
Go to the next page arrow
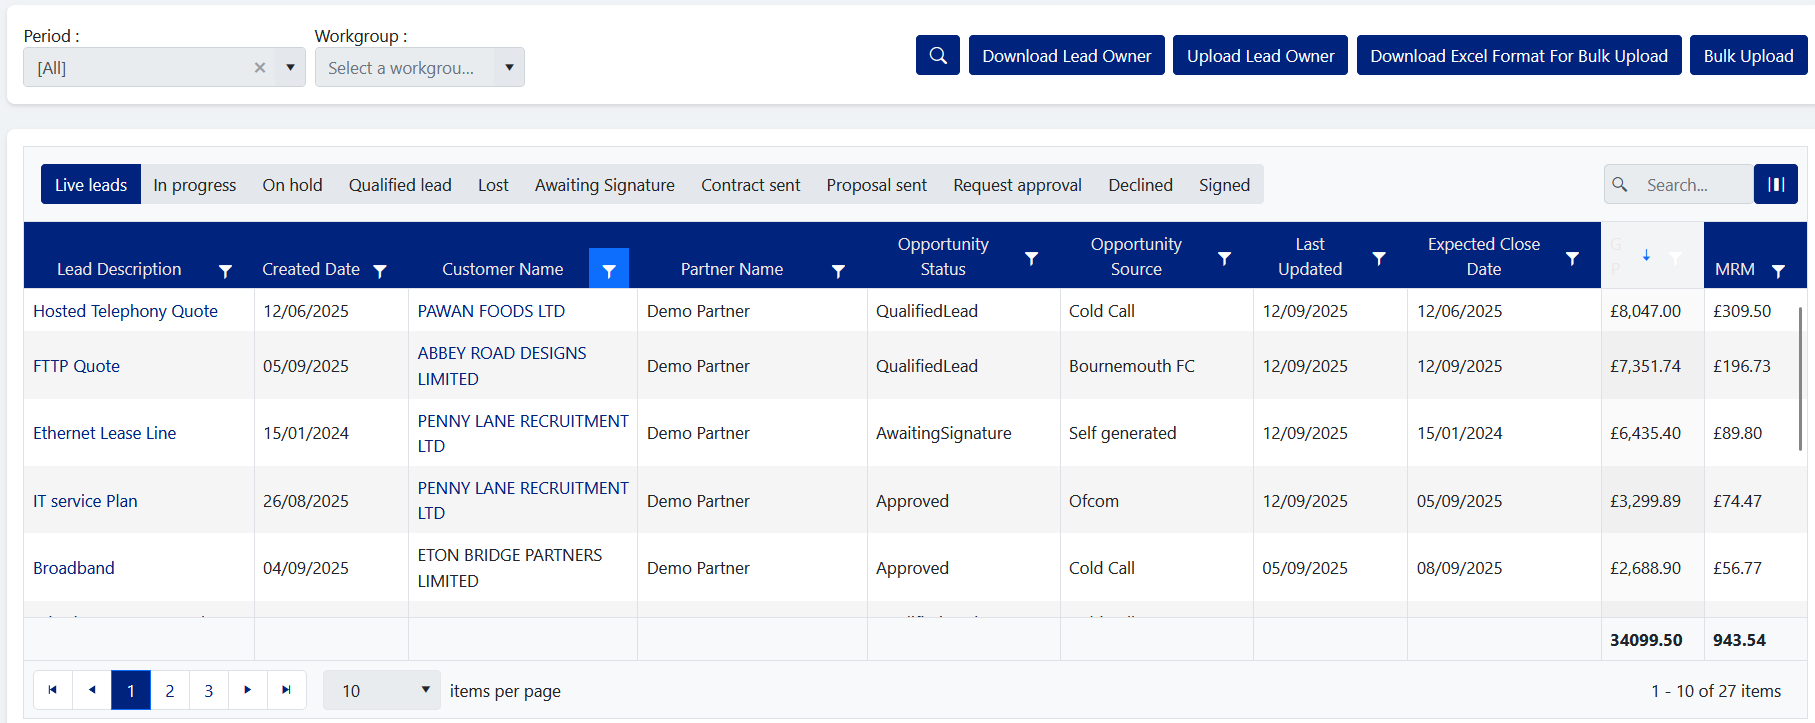click(x=248, y=690)
